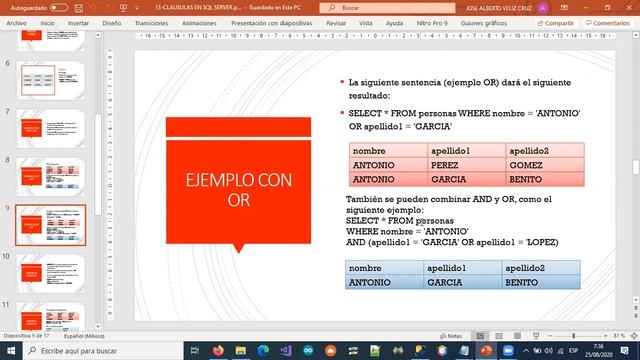Start slideshow from status bar icon
640x360 pixels.
[536, 336]
